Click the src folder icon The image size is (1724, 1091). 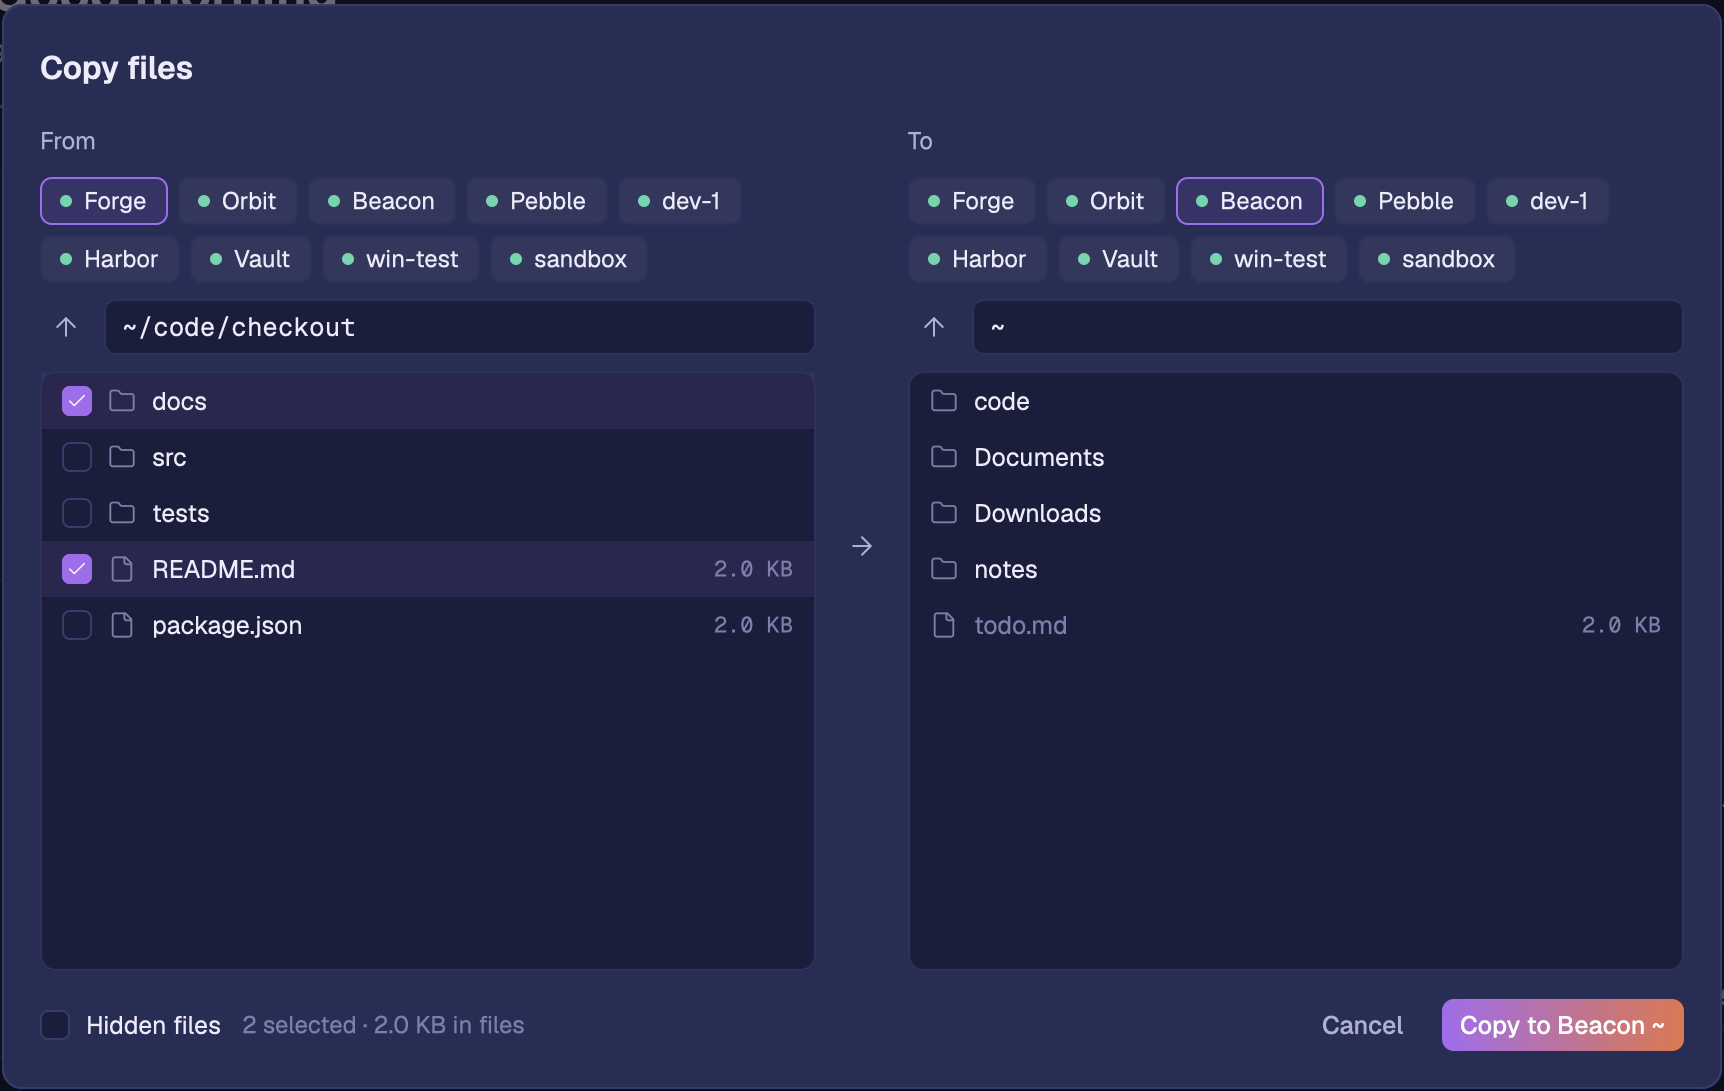[x=122, y=457]
